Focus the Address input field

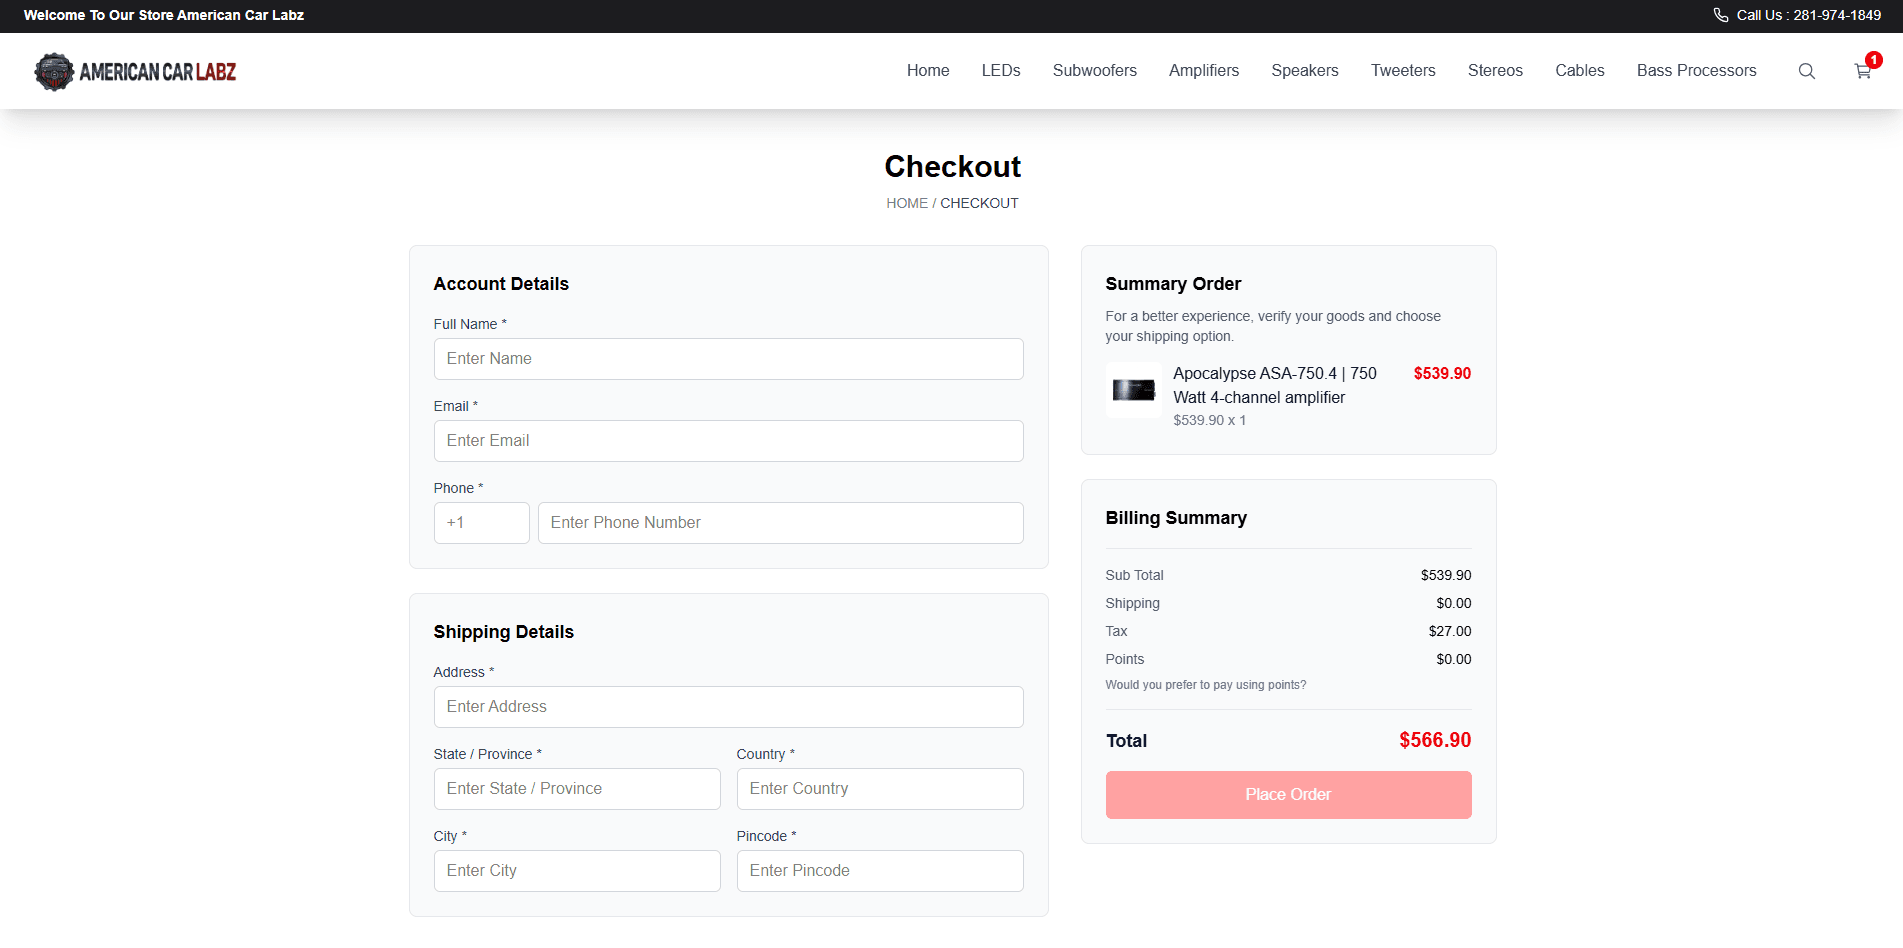(x=728, y=707)
